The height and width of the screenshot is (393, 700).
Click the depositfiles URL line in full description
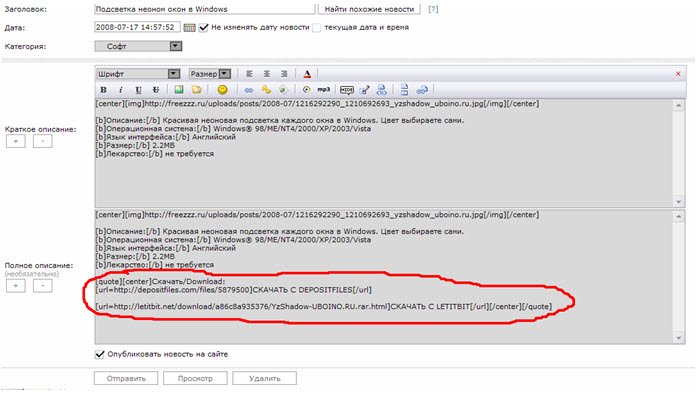point(233,290)
